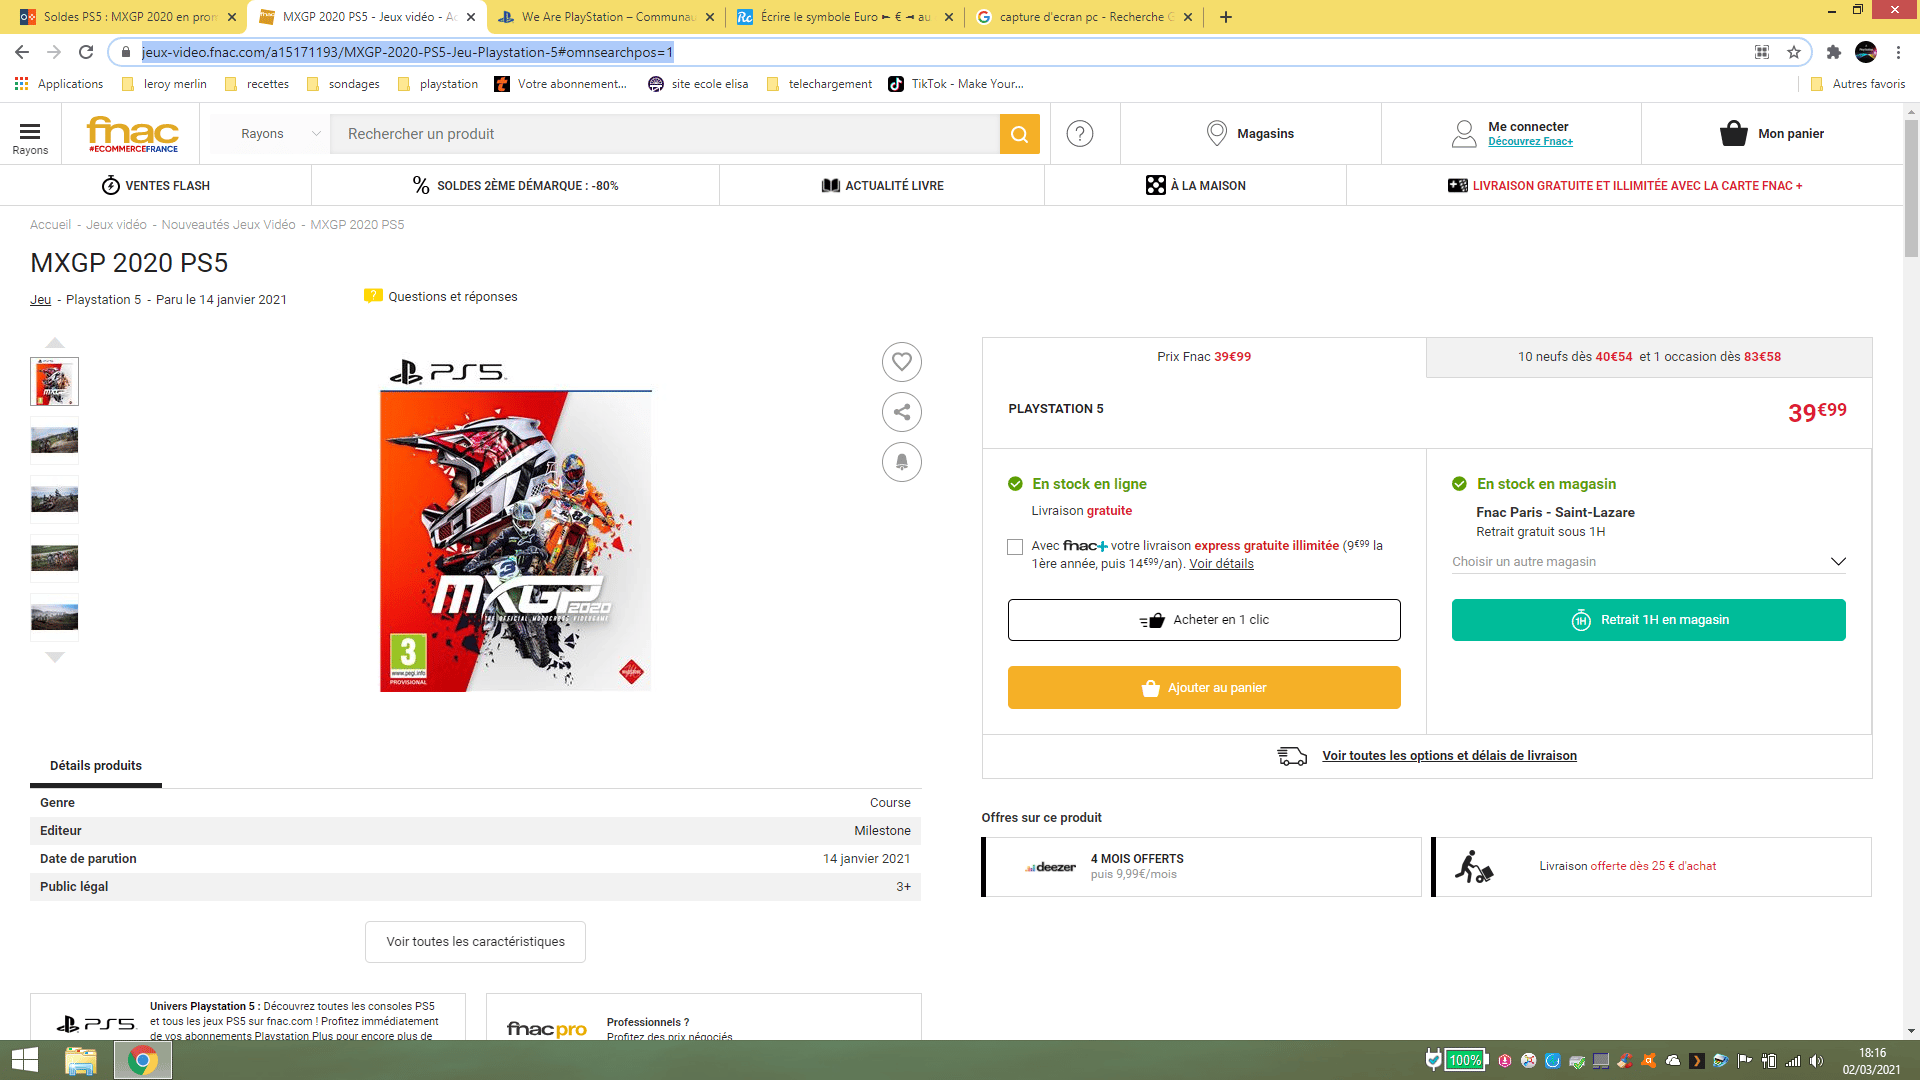The image size is (1920, 1080).
Task: Open Applications bookmarks shortcut
Action: [60, 84]
